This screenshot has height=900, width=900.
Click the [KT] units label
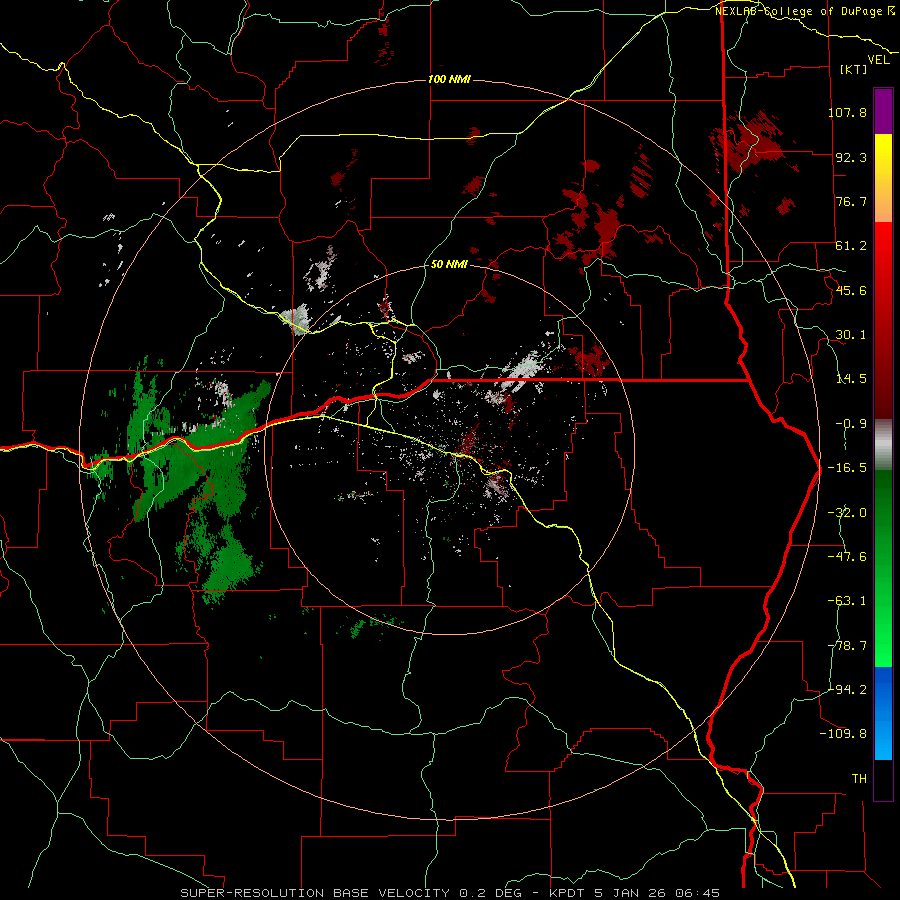pos(854,69)
